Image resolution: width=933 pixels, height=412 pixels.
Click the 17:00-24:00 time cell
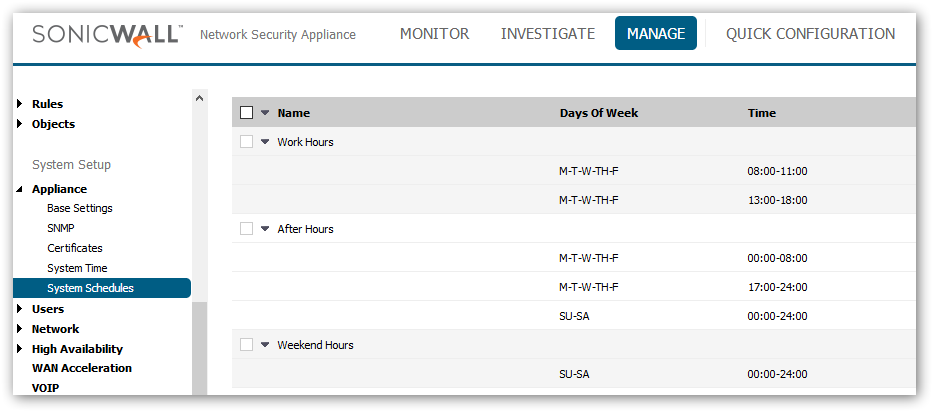777,287
